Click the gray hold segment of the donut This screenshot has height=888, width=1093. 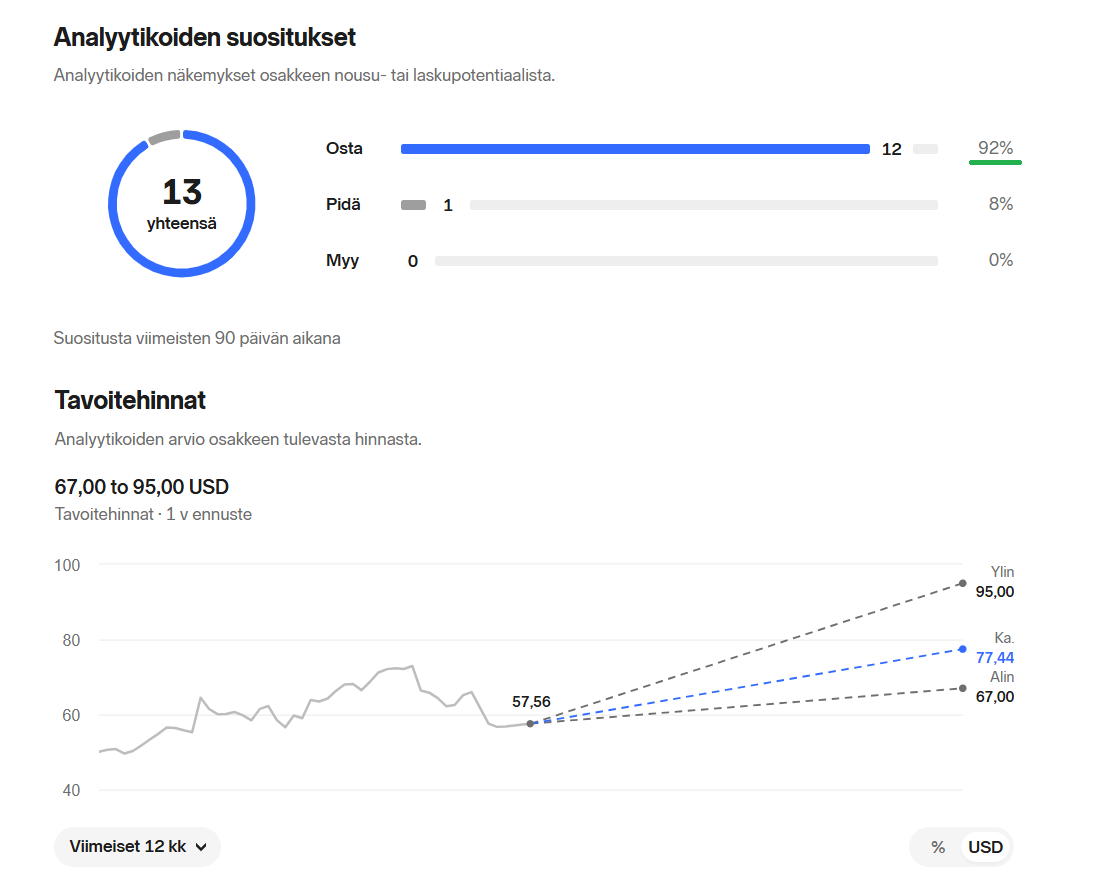coord(165,137)
